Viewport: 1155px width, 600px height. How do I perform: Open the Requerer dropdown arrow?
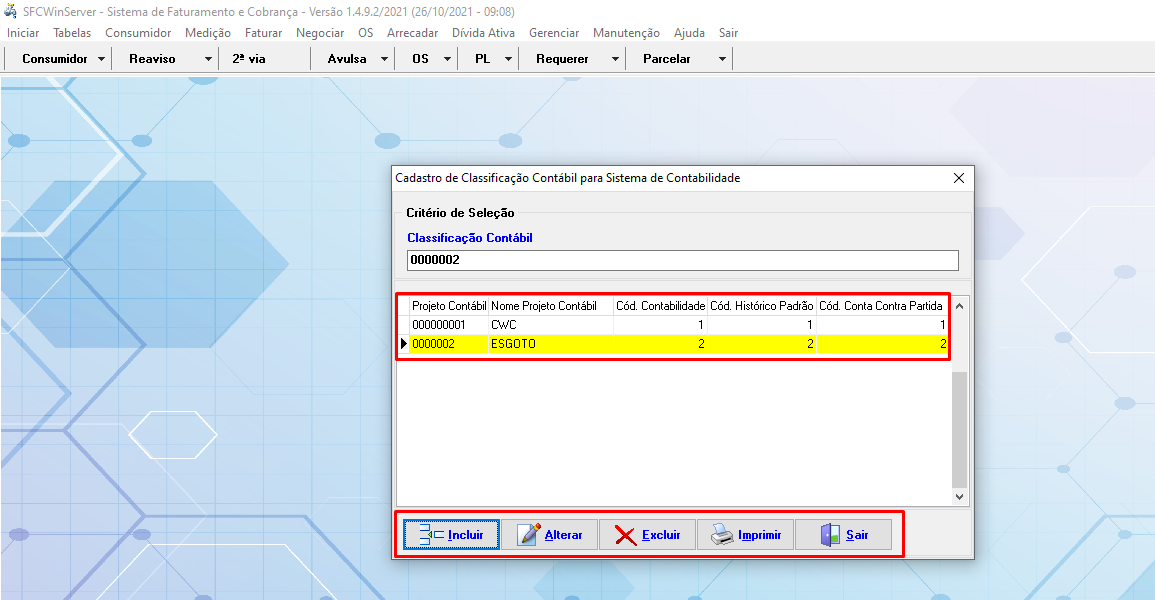[x=615, y=59]
